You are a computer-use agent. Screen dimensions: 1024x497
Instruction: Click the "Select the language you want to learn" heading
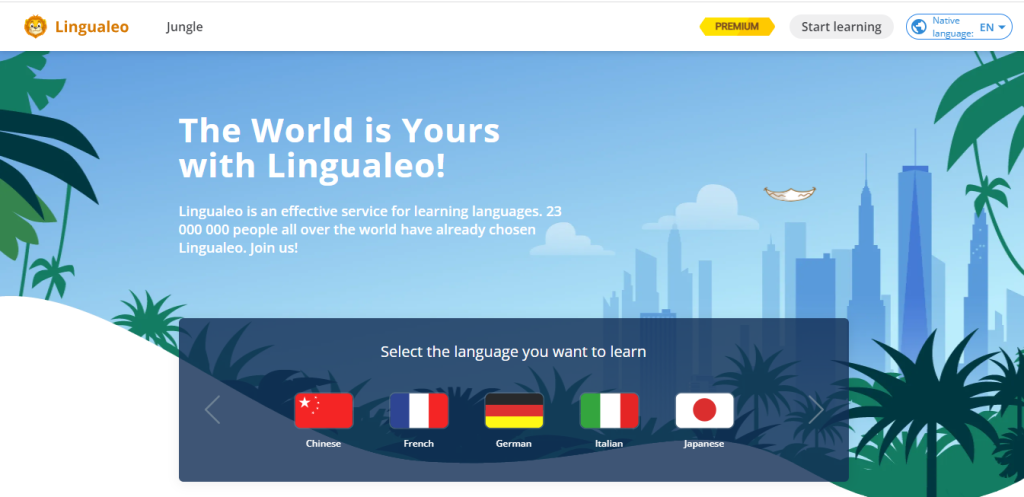coord(513,352)
